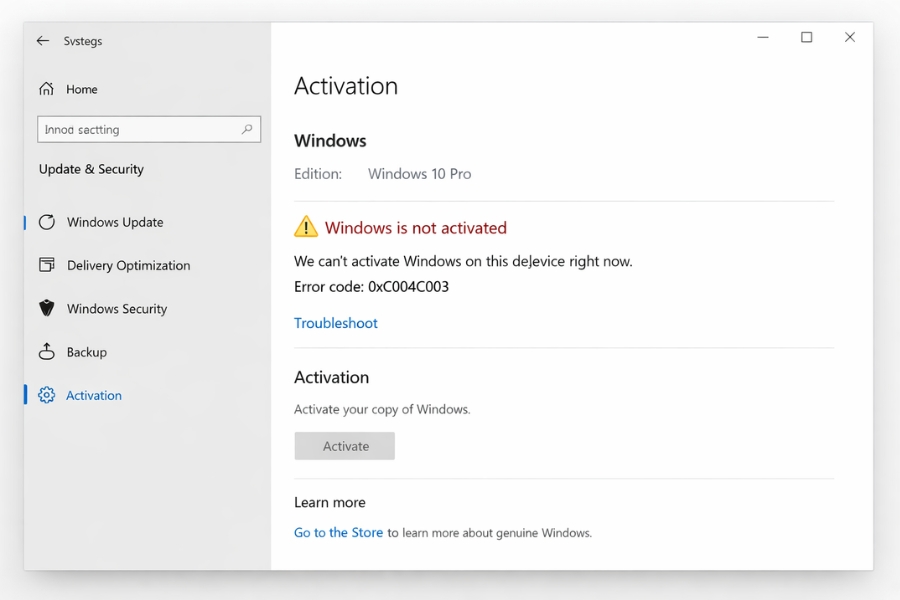Click the magnifier icon in search box
Screen dimensions: 900x600
click(x=251, y=129)
